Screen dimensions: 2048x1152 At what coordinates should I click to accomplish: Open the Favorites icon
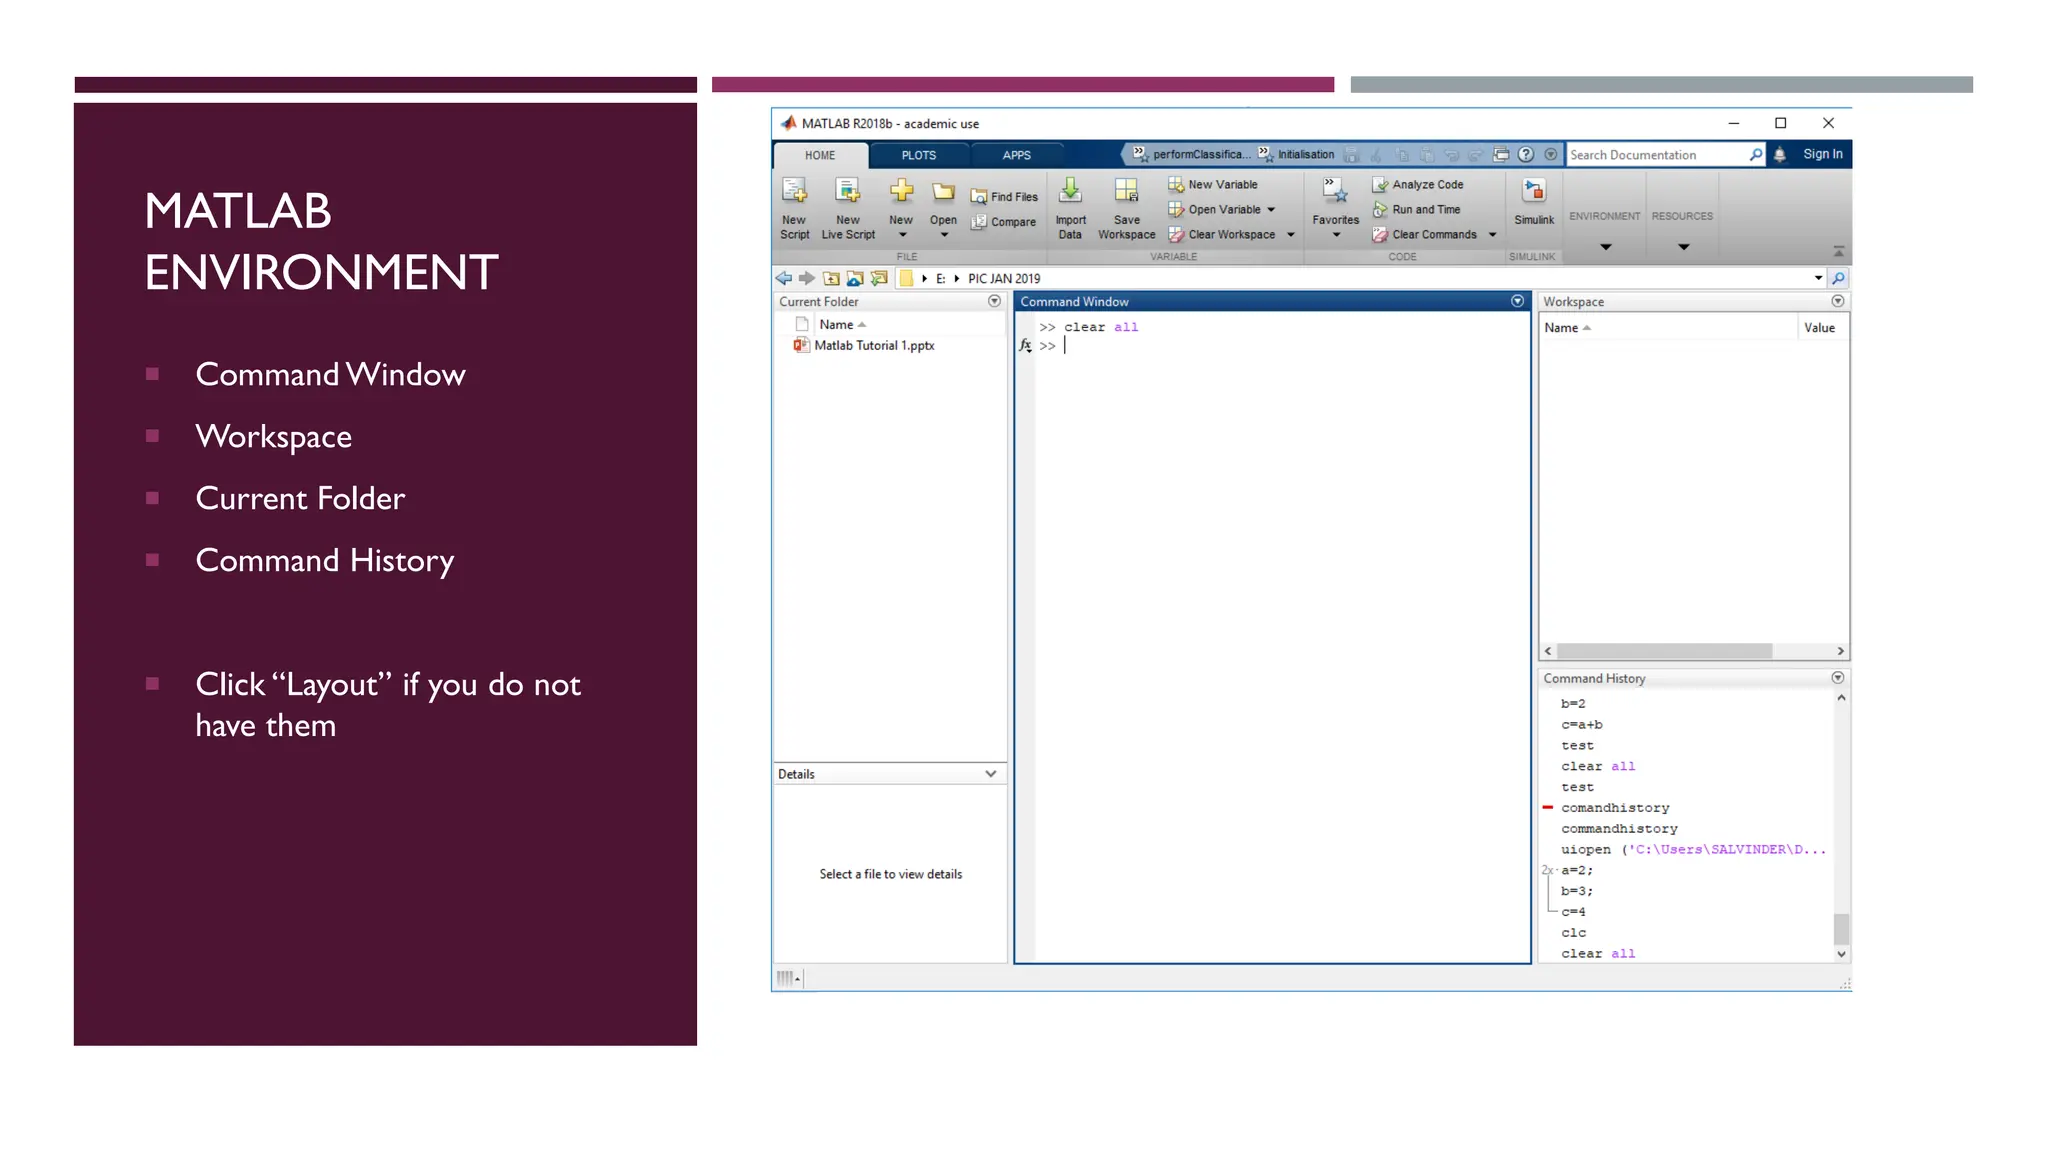click(1335, 191)
